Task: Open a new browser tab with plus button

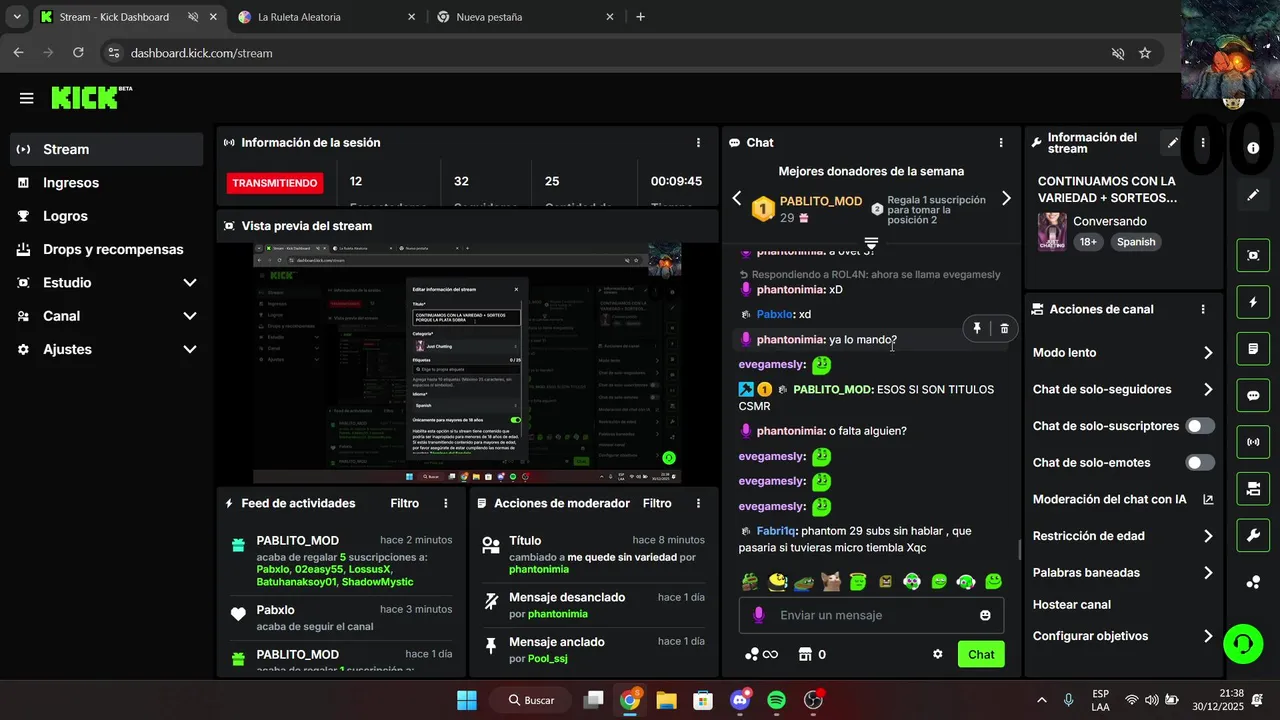Action: (640, 17)
